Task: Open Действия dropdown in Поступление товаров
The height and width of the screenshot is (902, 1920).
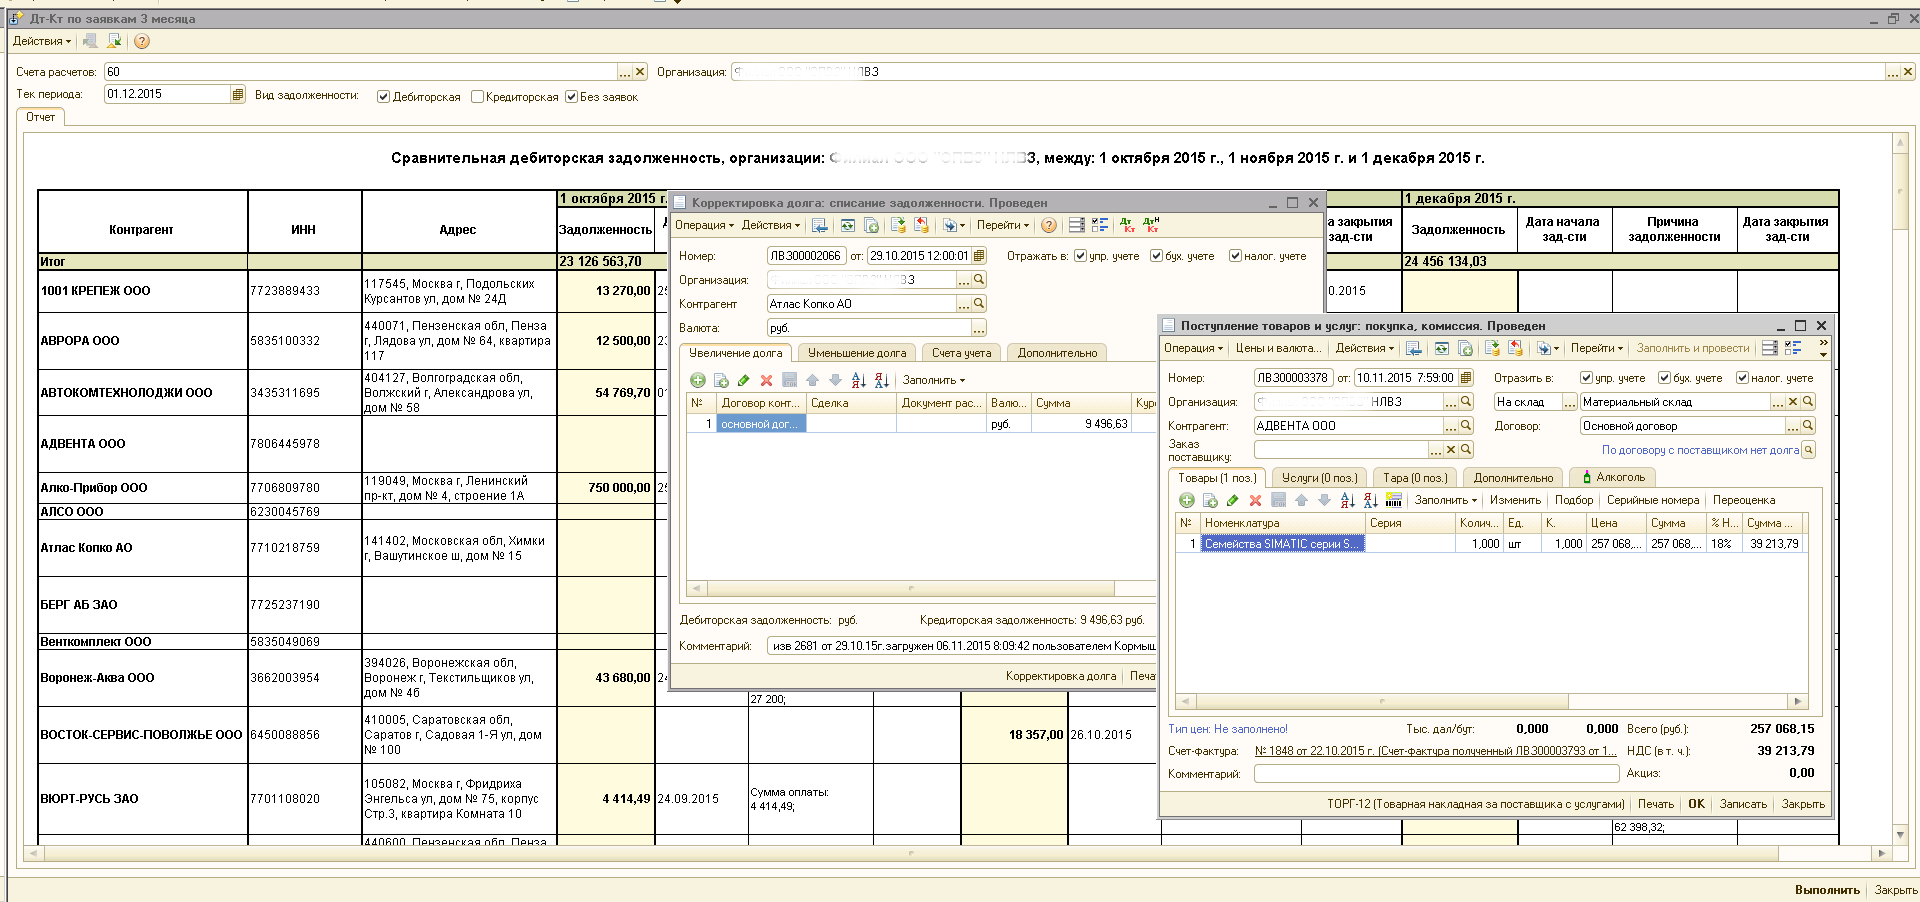Action: point(1365,348)
